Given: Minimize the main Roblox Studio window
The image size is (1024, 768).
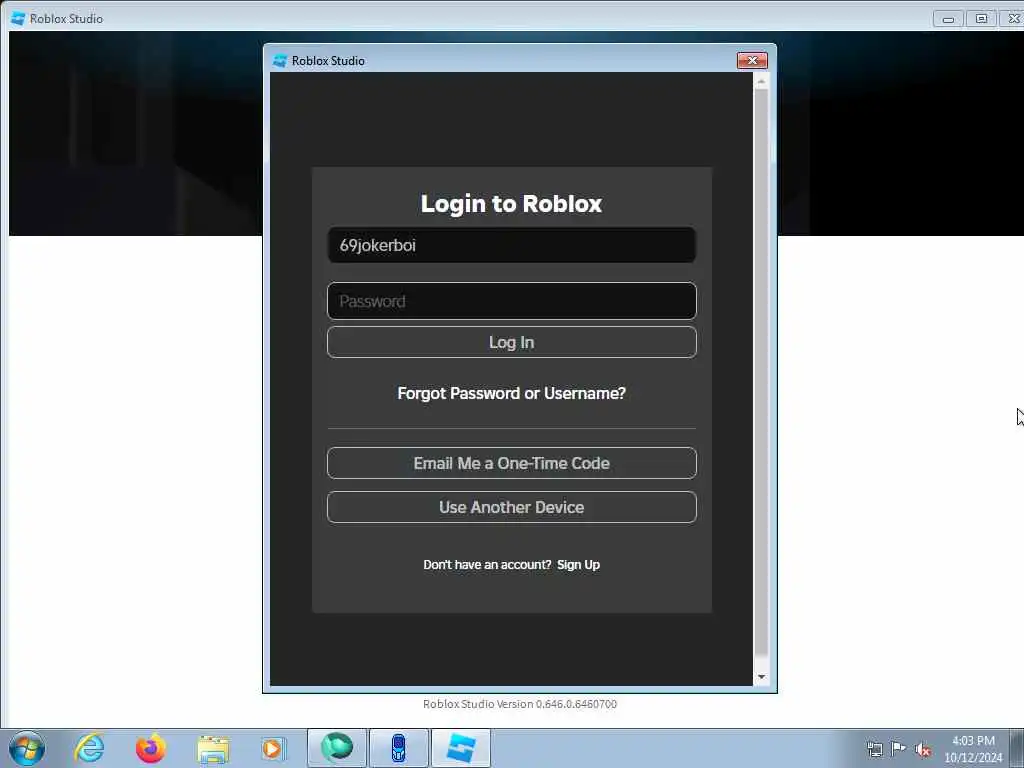Looking at the screenshot, I should tap(948, 19).
